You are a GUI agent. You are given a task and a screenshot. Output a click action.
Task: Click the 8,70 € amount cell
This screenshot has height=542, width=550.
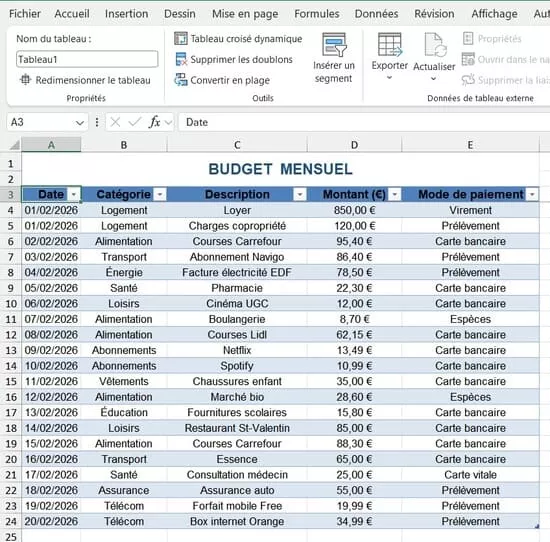coord(354,319)
